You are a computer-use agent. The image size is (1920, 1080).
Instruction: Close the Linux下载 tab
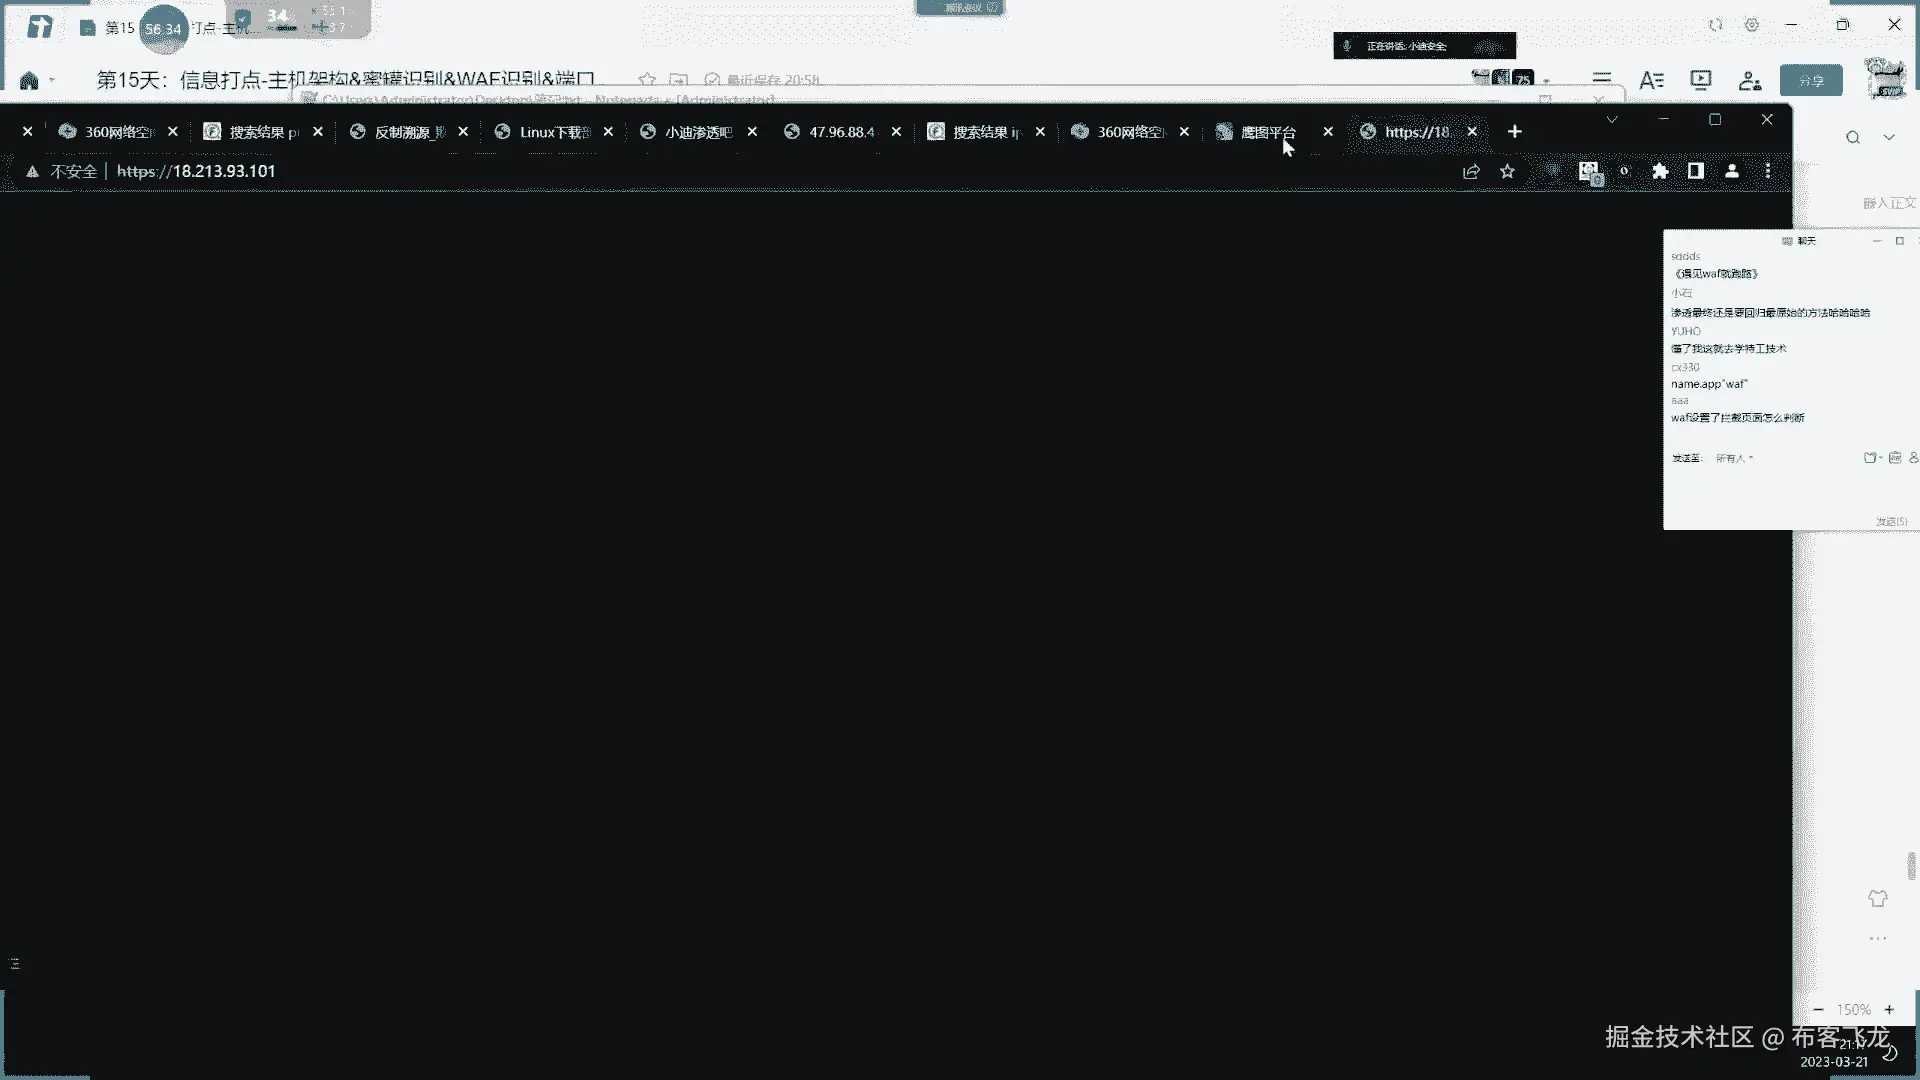point(608,132)
